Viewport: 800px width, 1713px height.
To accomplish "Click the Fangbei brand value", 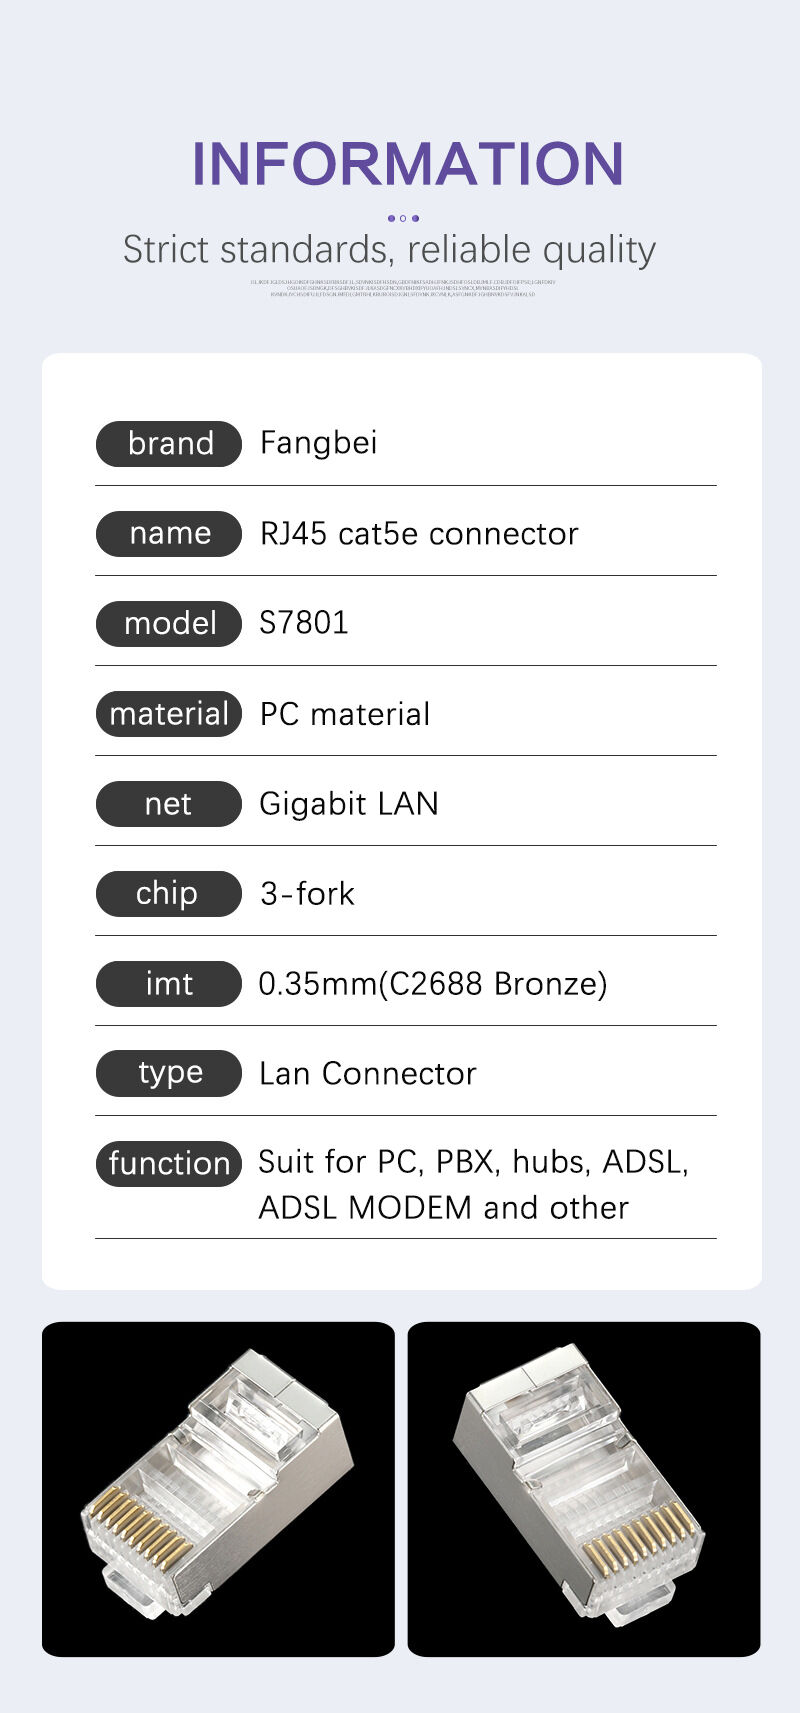I will point(318,443).
